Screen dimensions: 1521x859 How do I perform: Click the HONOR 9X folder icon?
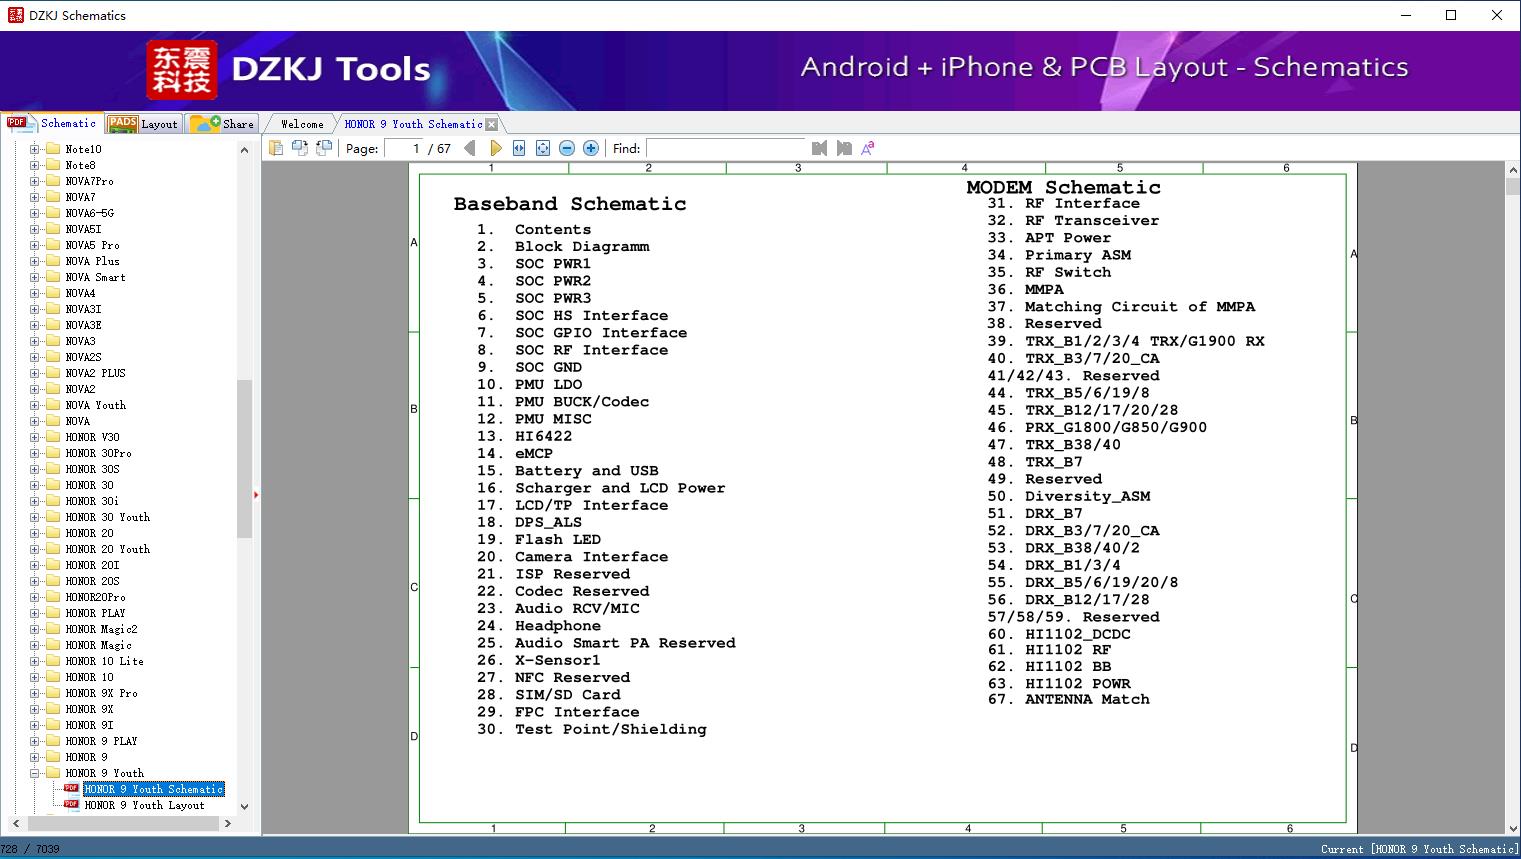53,709
